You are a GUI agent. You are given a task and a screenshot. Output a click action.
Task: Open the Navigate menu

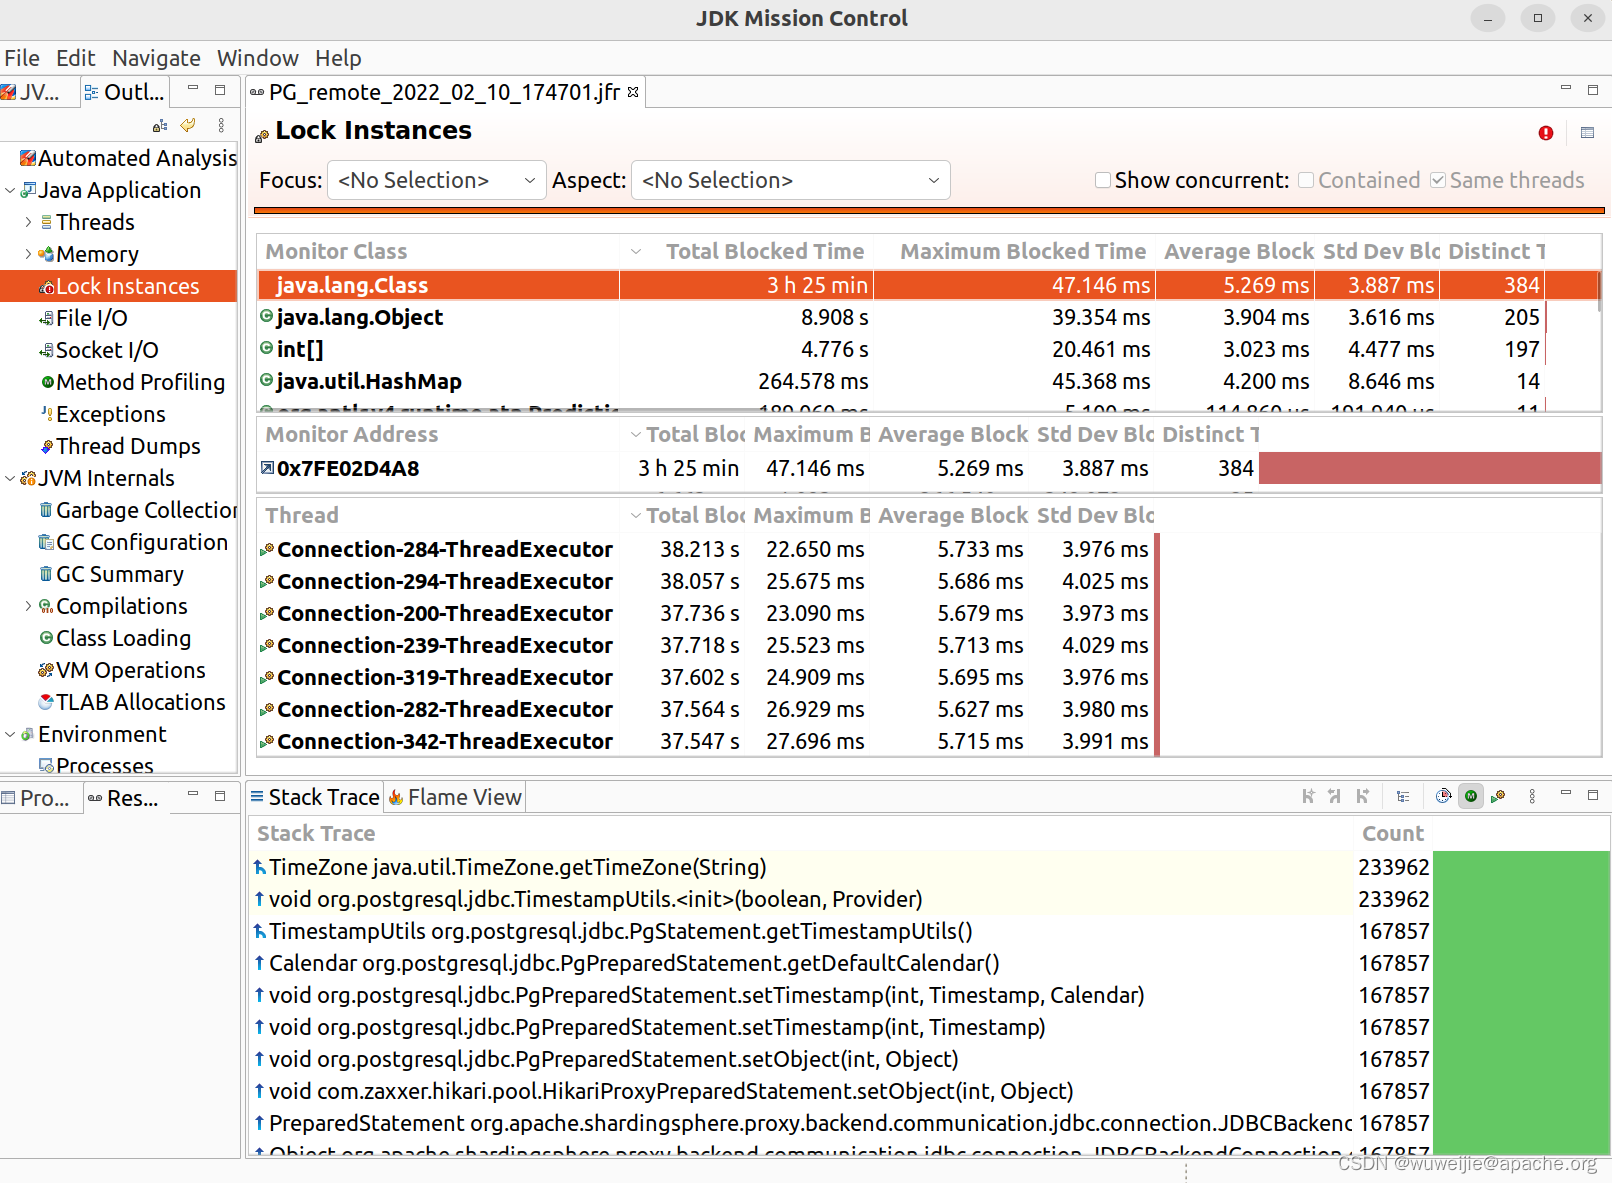[156, 58]
